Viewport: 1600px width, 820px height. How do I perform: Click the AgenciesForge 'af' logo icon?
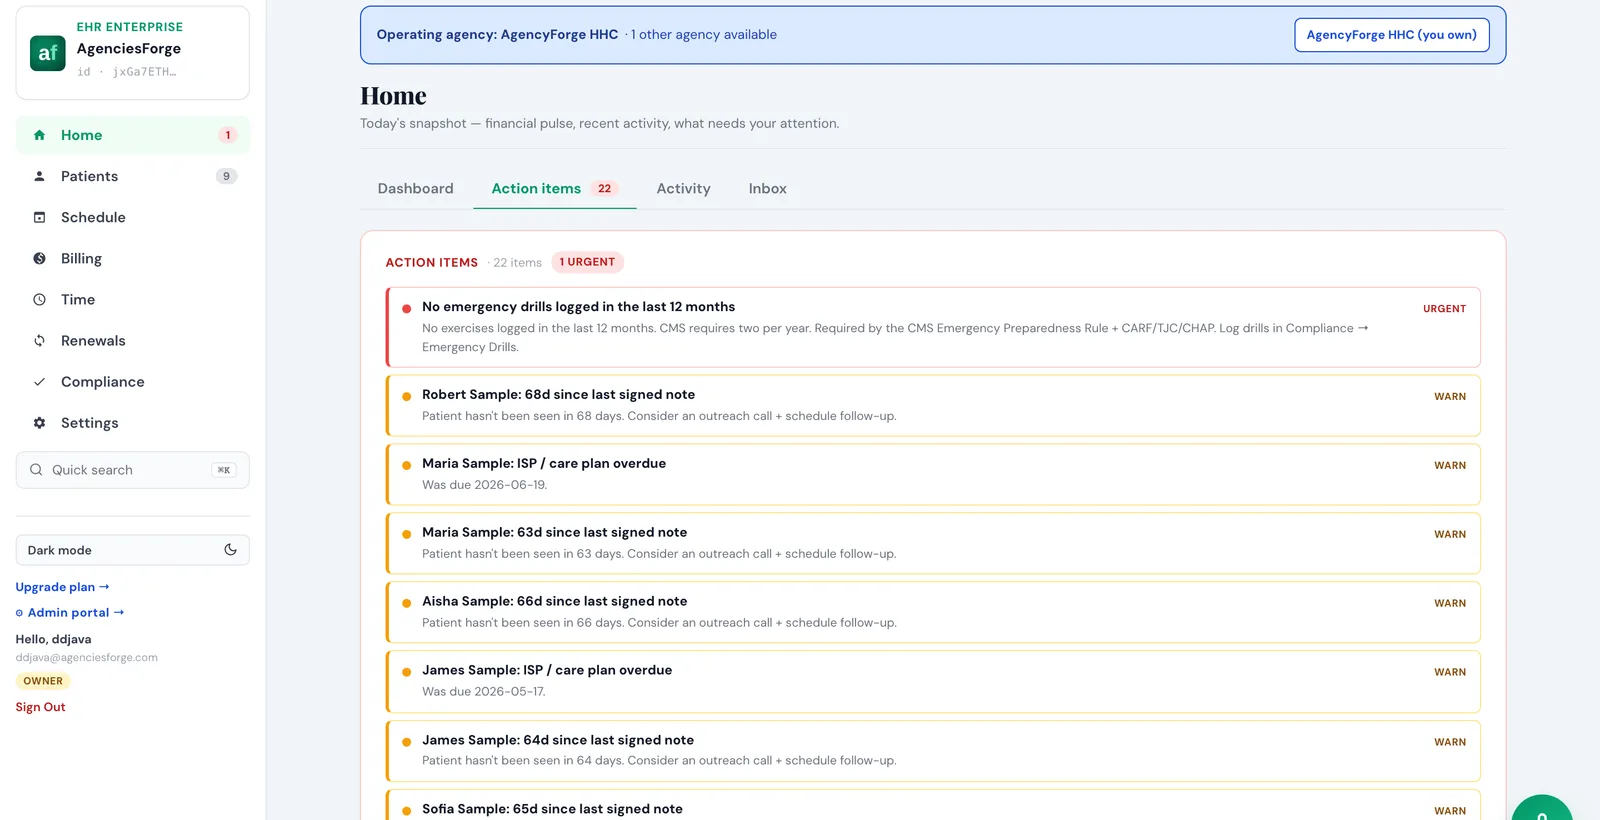coord(48,53)
